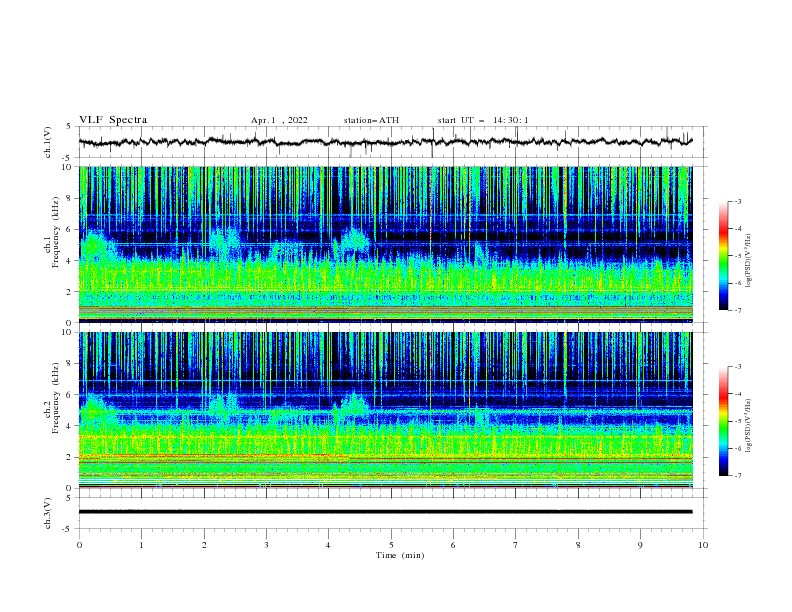The height and width of the screenshot is (612, 792).
Task: Click the time axis tick label '0'
Action: pos(79,545)
